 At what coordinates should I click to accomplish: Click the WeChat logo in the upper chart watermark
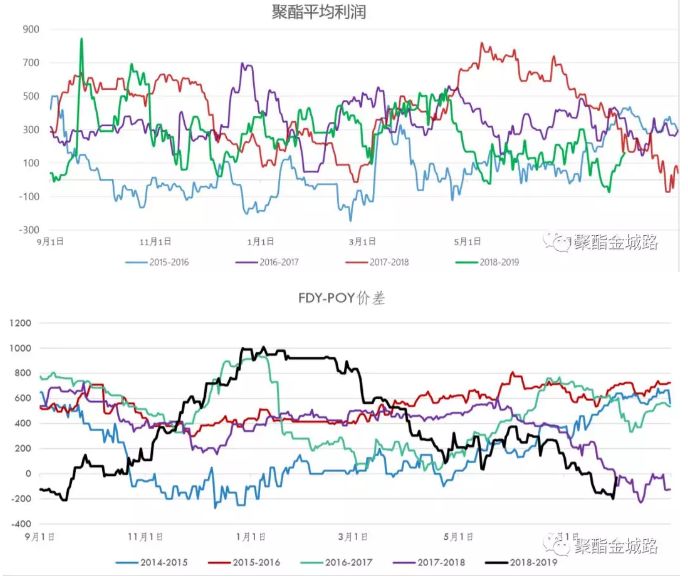coord(556,241)
